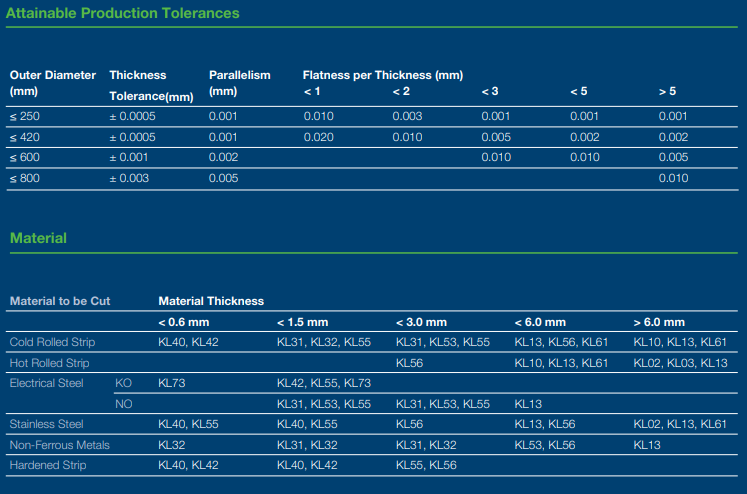
Task: Select the "Outer Diameter (mm)" column header
Action: [53, 83]
